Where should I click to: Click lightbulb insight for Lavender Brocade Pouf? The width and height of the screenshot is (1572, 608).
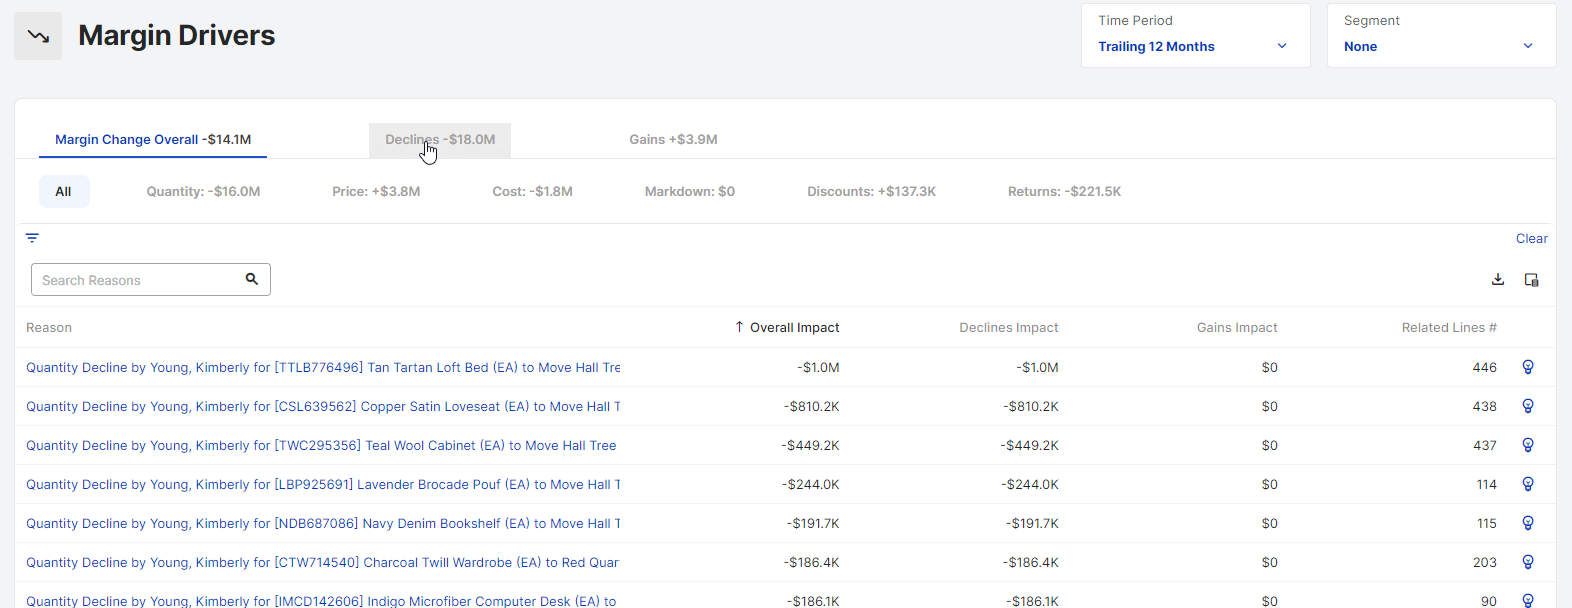click(1527, 484)
